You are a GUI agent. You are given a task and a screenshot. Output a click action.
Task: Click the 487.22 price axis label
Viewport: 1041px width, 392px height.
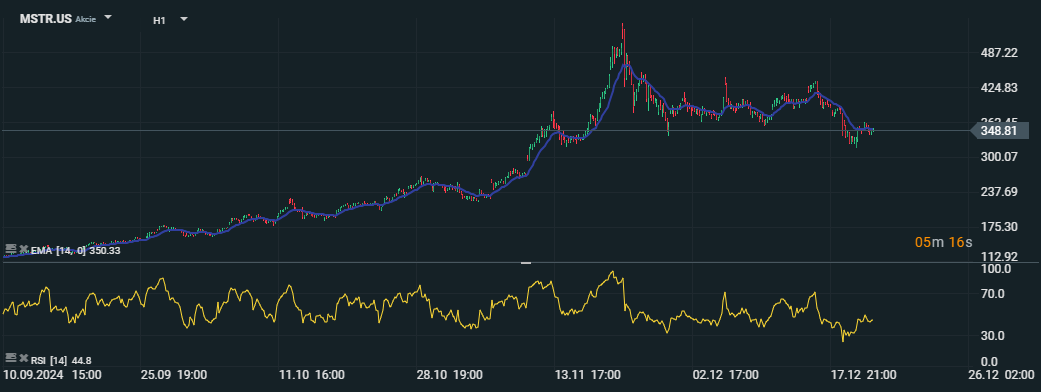pos(999,52)
